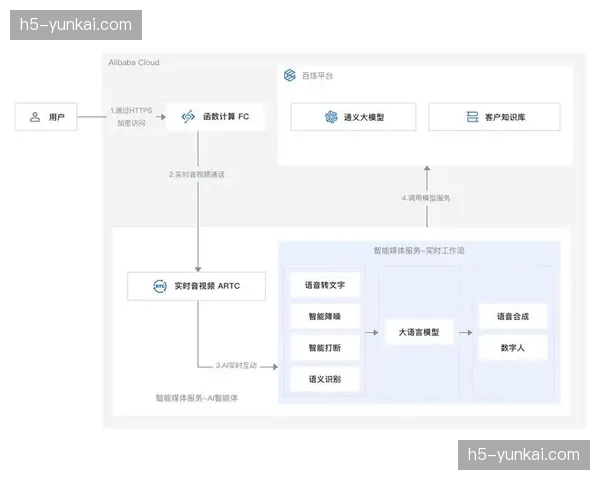Select the 用户 box

click(x=46, y=117)
